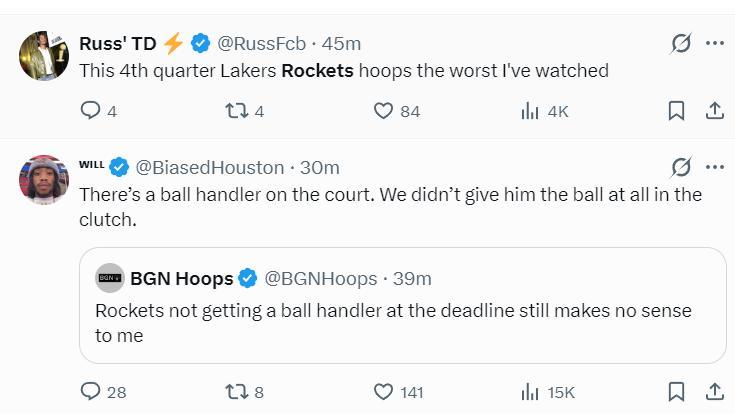Viewport: 735px width, 414px height.
Task: Reply to BiasedHouston's ball handler tweet
Action: pos(90,391)
